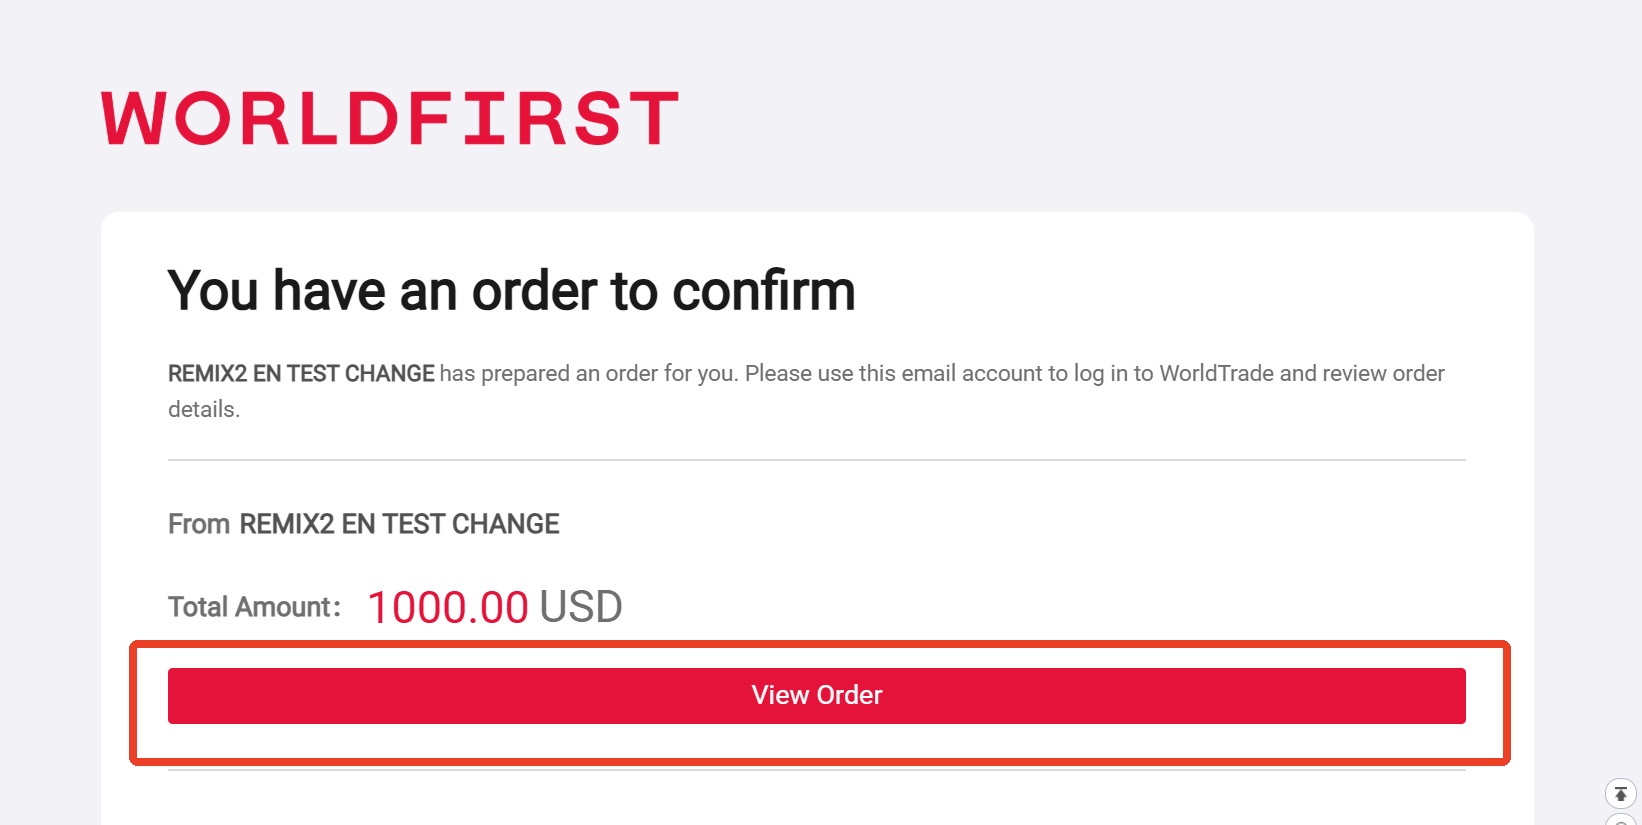Click 'has prepared an order for you' text

pyautogui.click(x=588, y=374)
